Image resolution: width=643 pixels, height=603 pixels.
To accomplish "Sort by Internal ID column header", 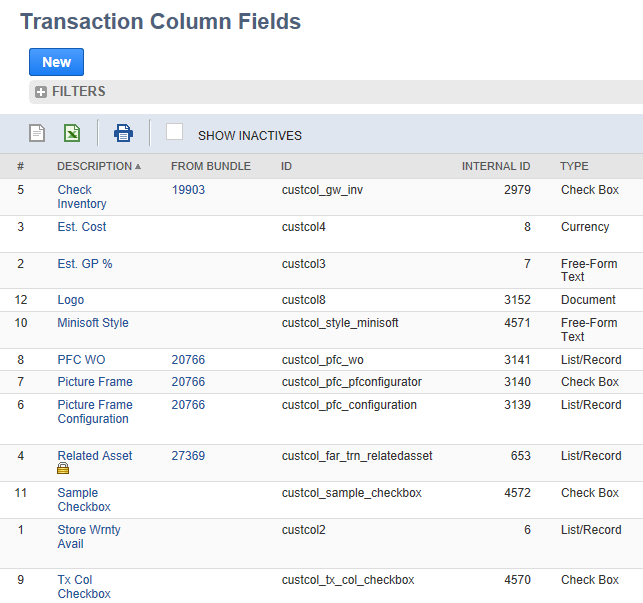I will coord(495,166).
